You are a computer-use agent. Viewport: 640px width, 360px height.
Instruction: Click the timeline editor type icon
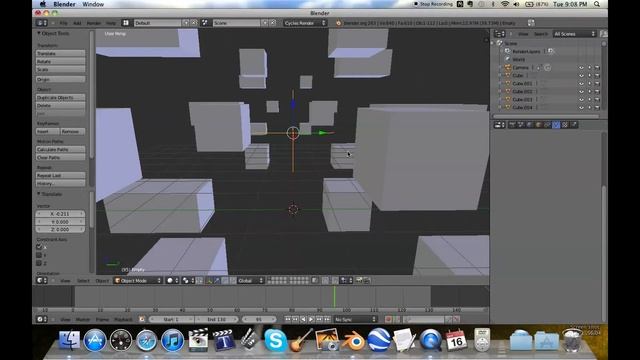[x=42, y=319]
